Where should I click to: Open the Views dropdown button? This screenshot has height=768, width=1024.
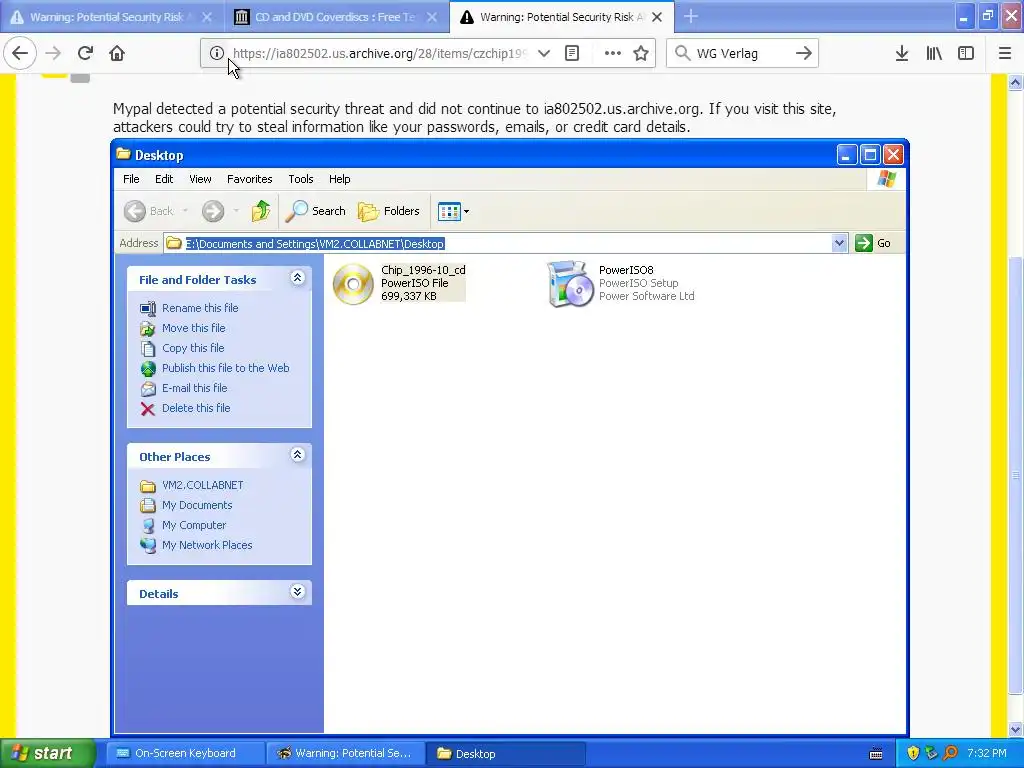[x=453, y=211]
